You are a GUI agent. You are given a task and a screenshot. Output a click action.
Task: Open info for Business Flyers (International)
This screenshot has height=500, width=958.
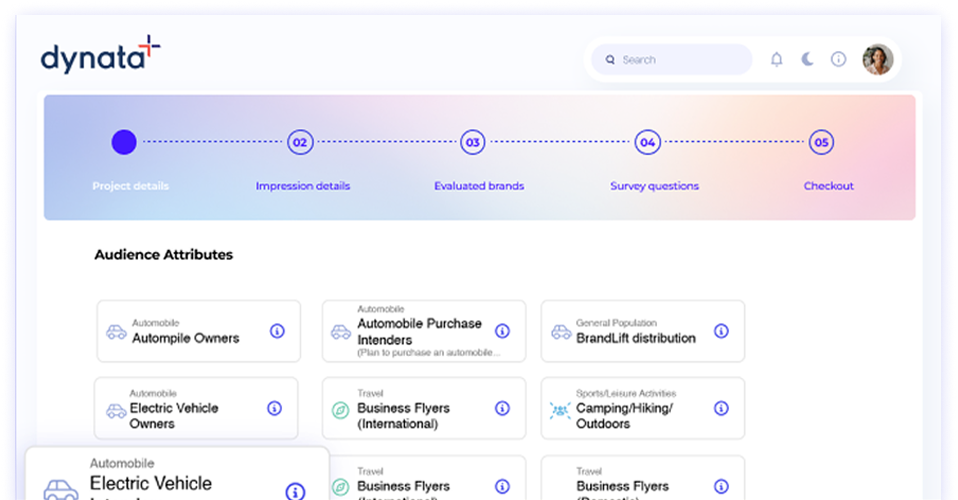click(502, 408)
